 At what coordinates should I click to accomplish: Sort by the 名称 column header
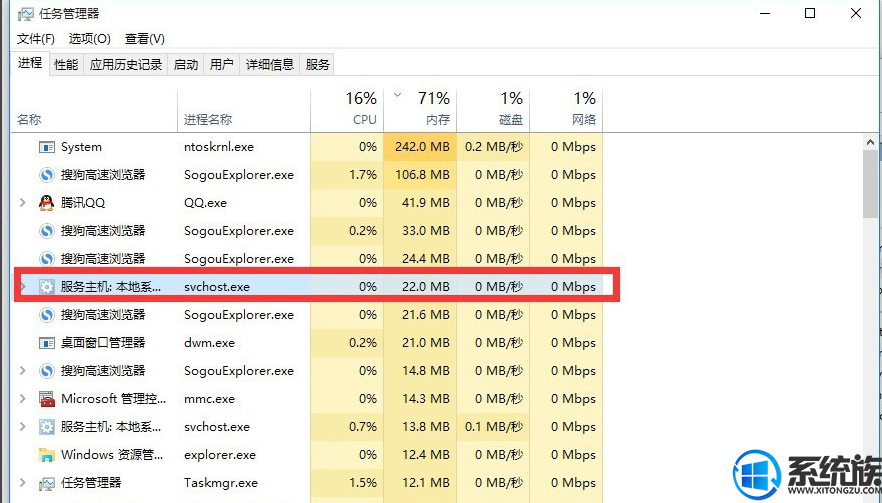pos(94,110)
